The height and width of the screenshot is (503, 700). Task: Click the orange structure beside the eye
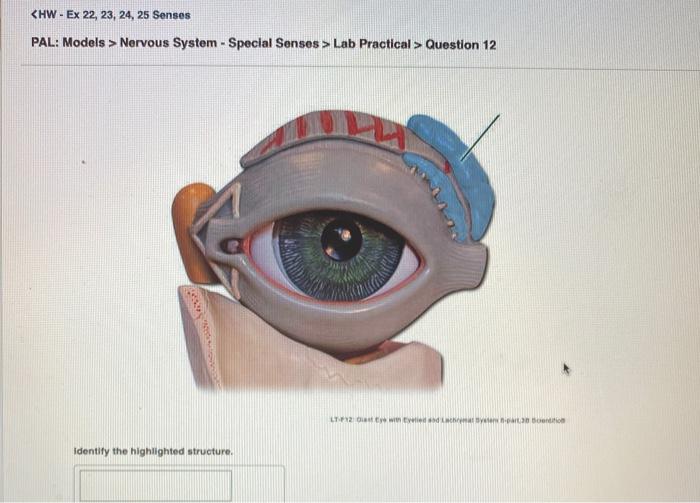(191, 232)
